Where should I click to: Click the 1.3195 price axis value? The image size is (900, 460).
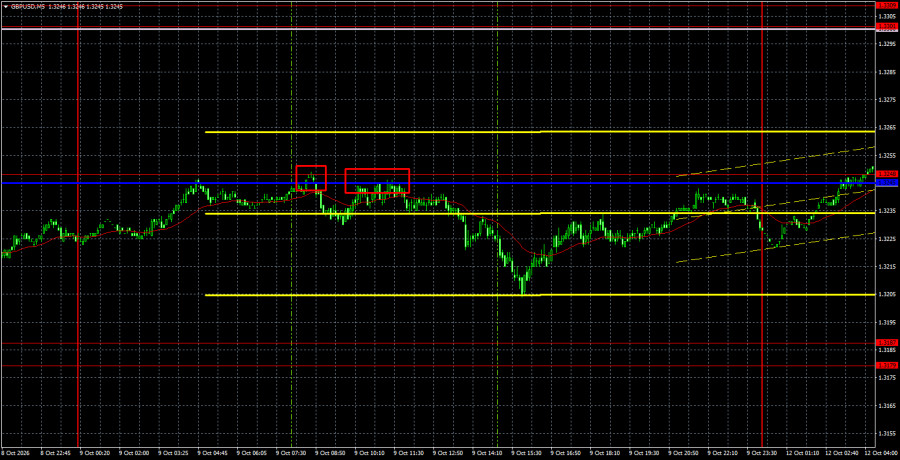885,322
